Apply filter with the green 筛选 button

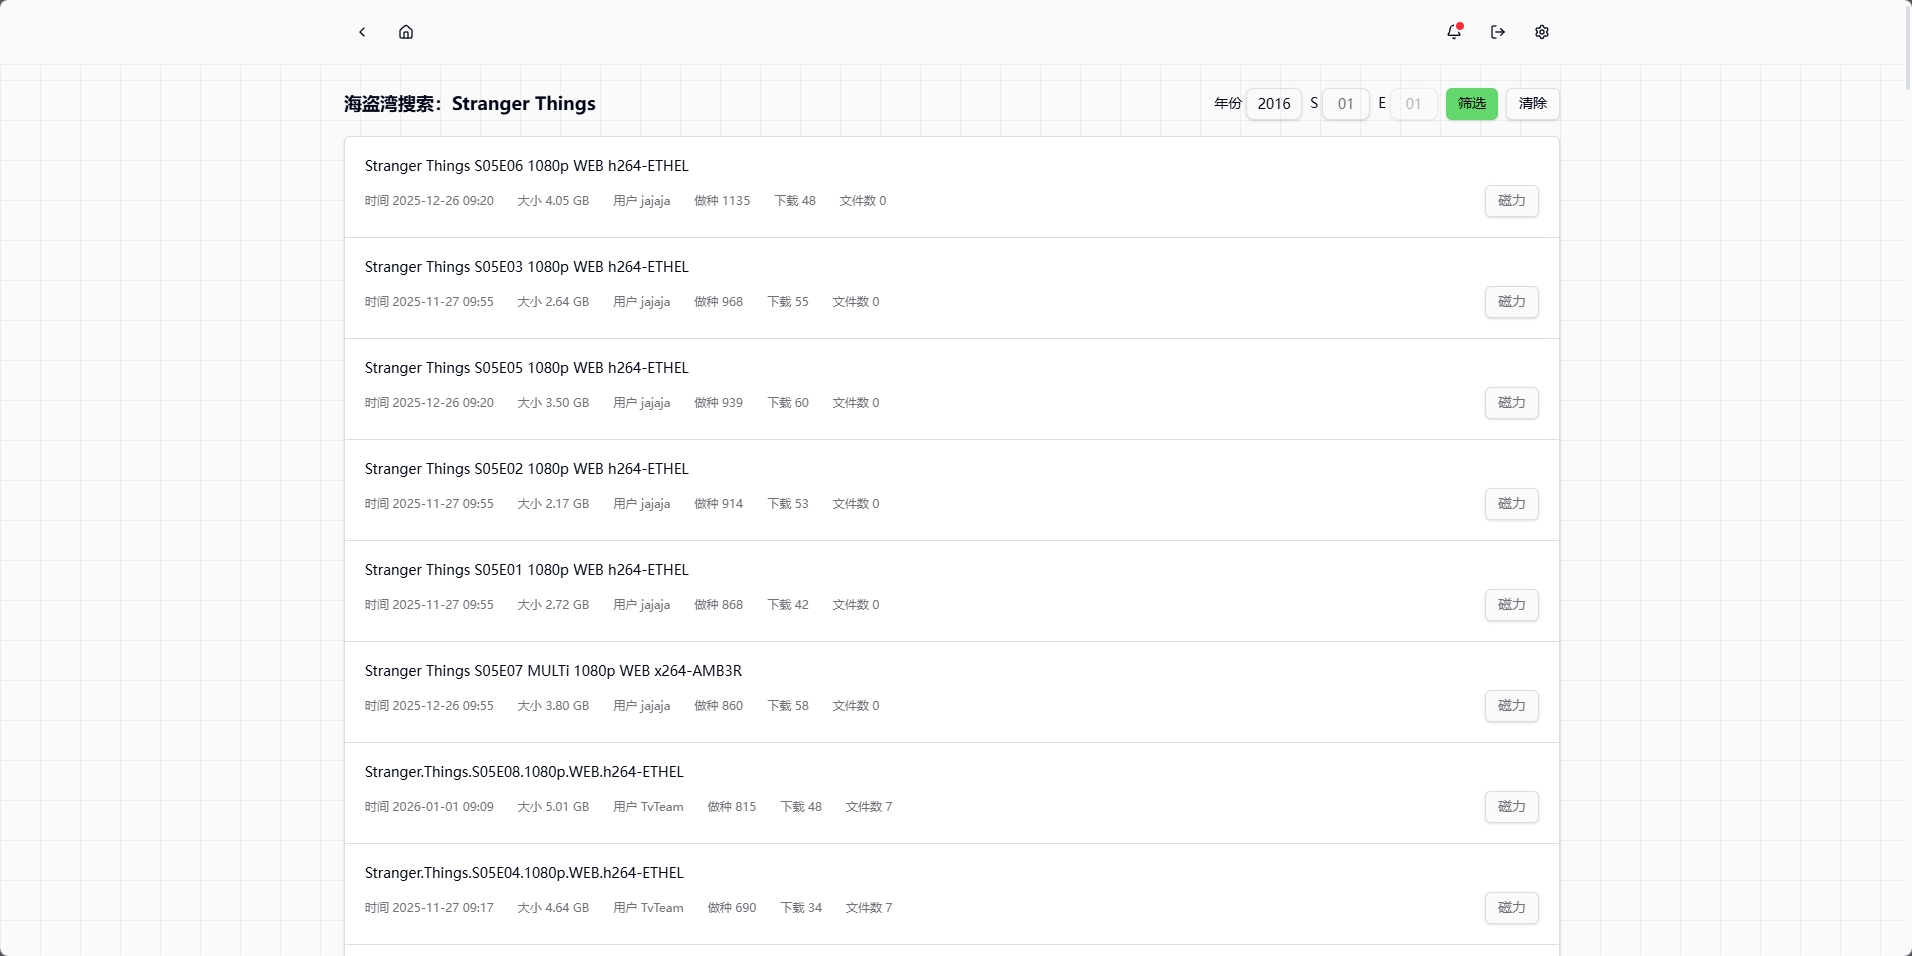click(1472, 104)
